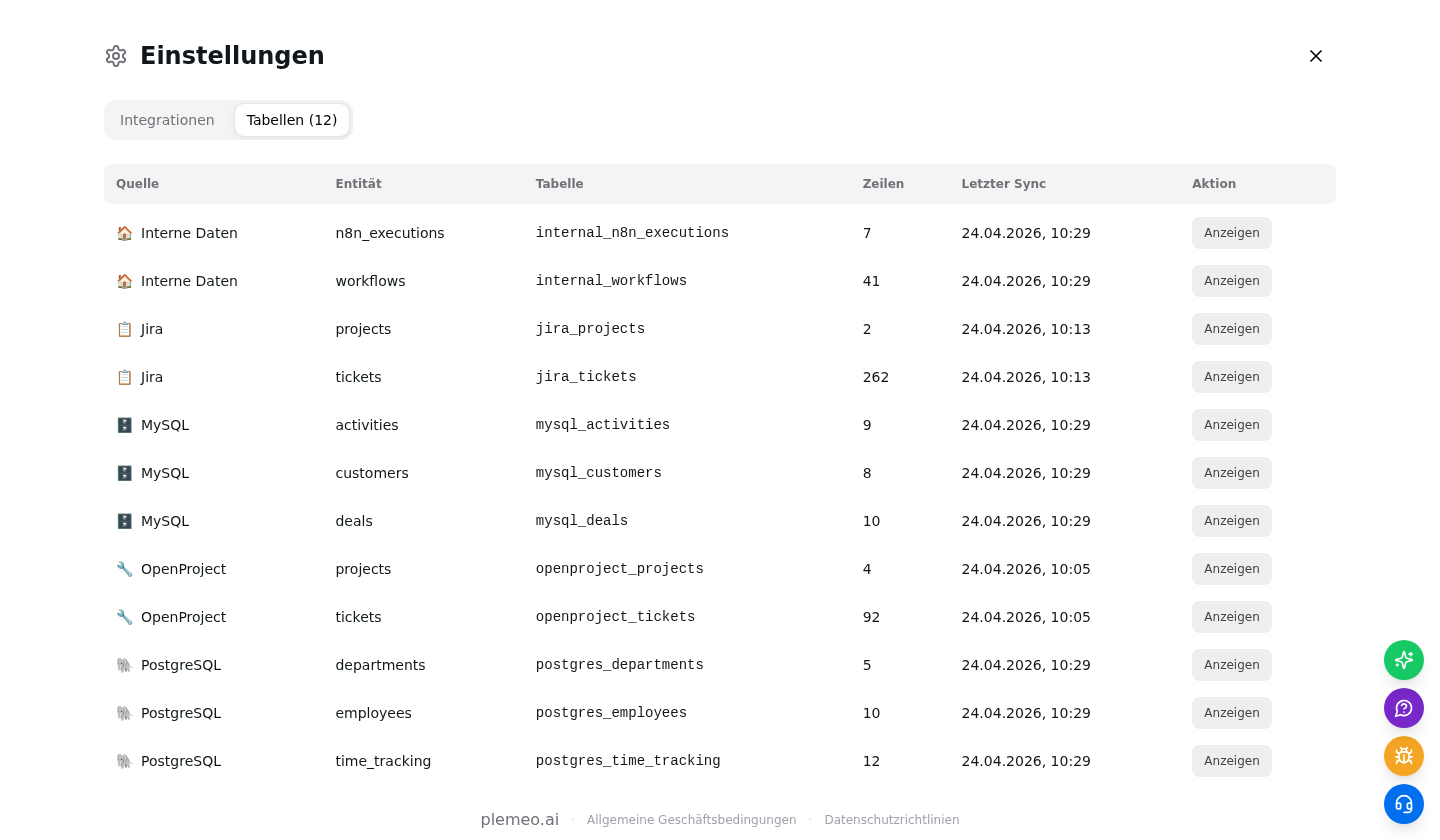This screenshot has height=840, width=1440.
Task: Click the house icon in the n8n_executions row
Action: 124,233
